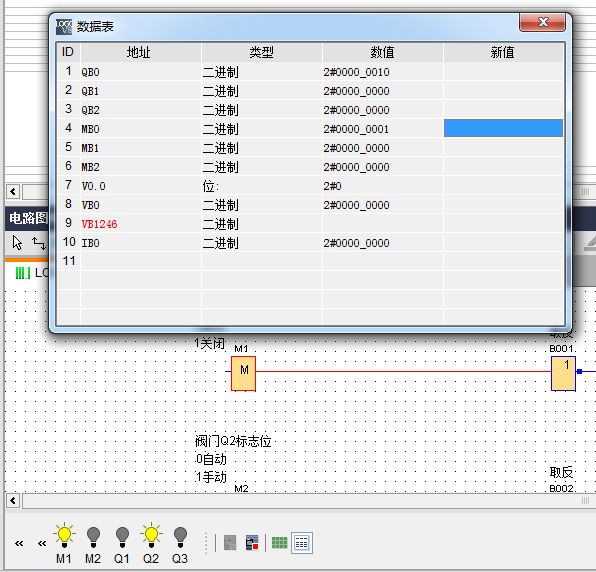
Task: Select the MB1 address cell
Action: point(141,147)
